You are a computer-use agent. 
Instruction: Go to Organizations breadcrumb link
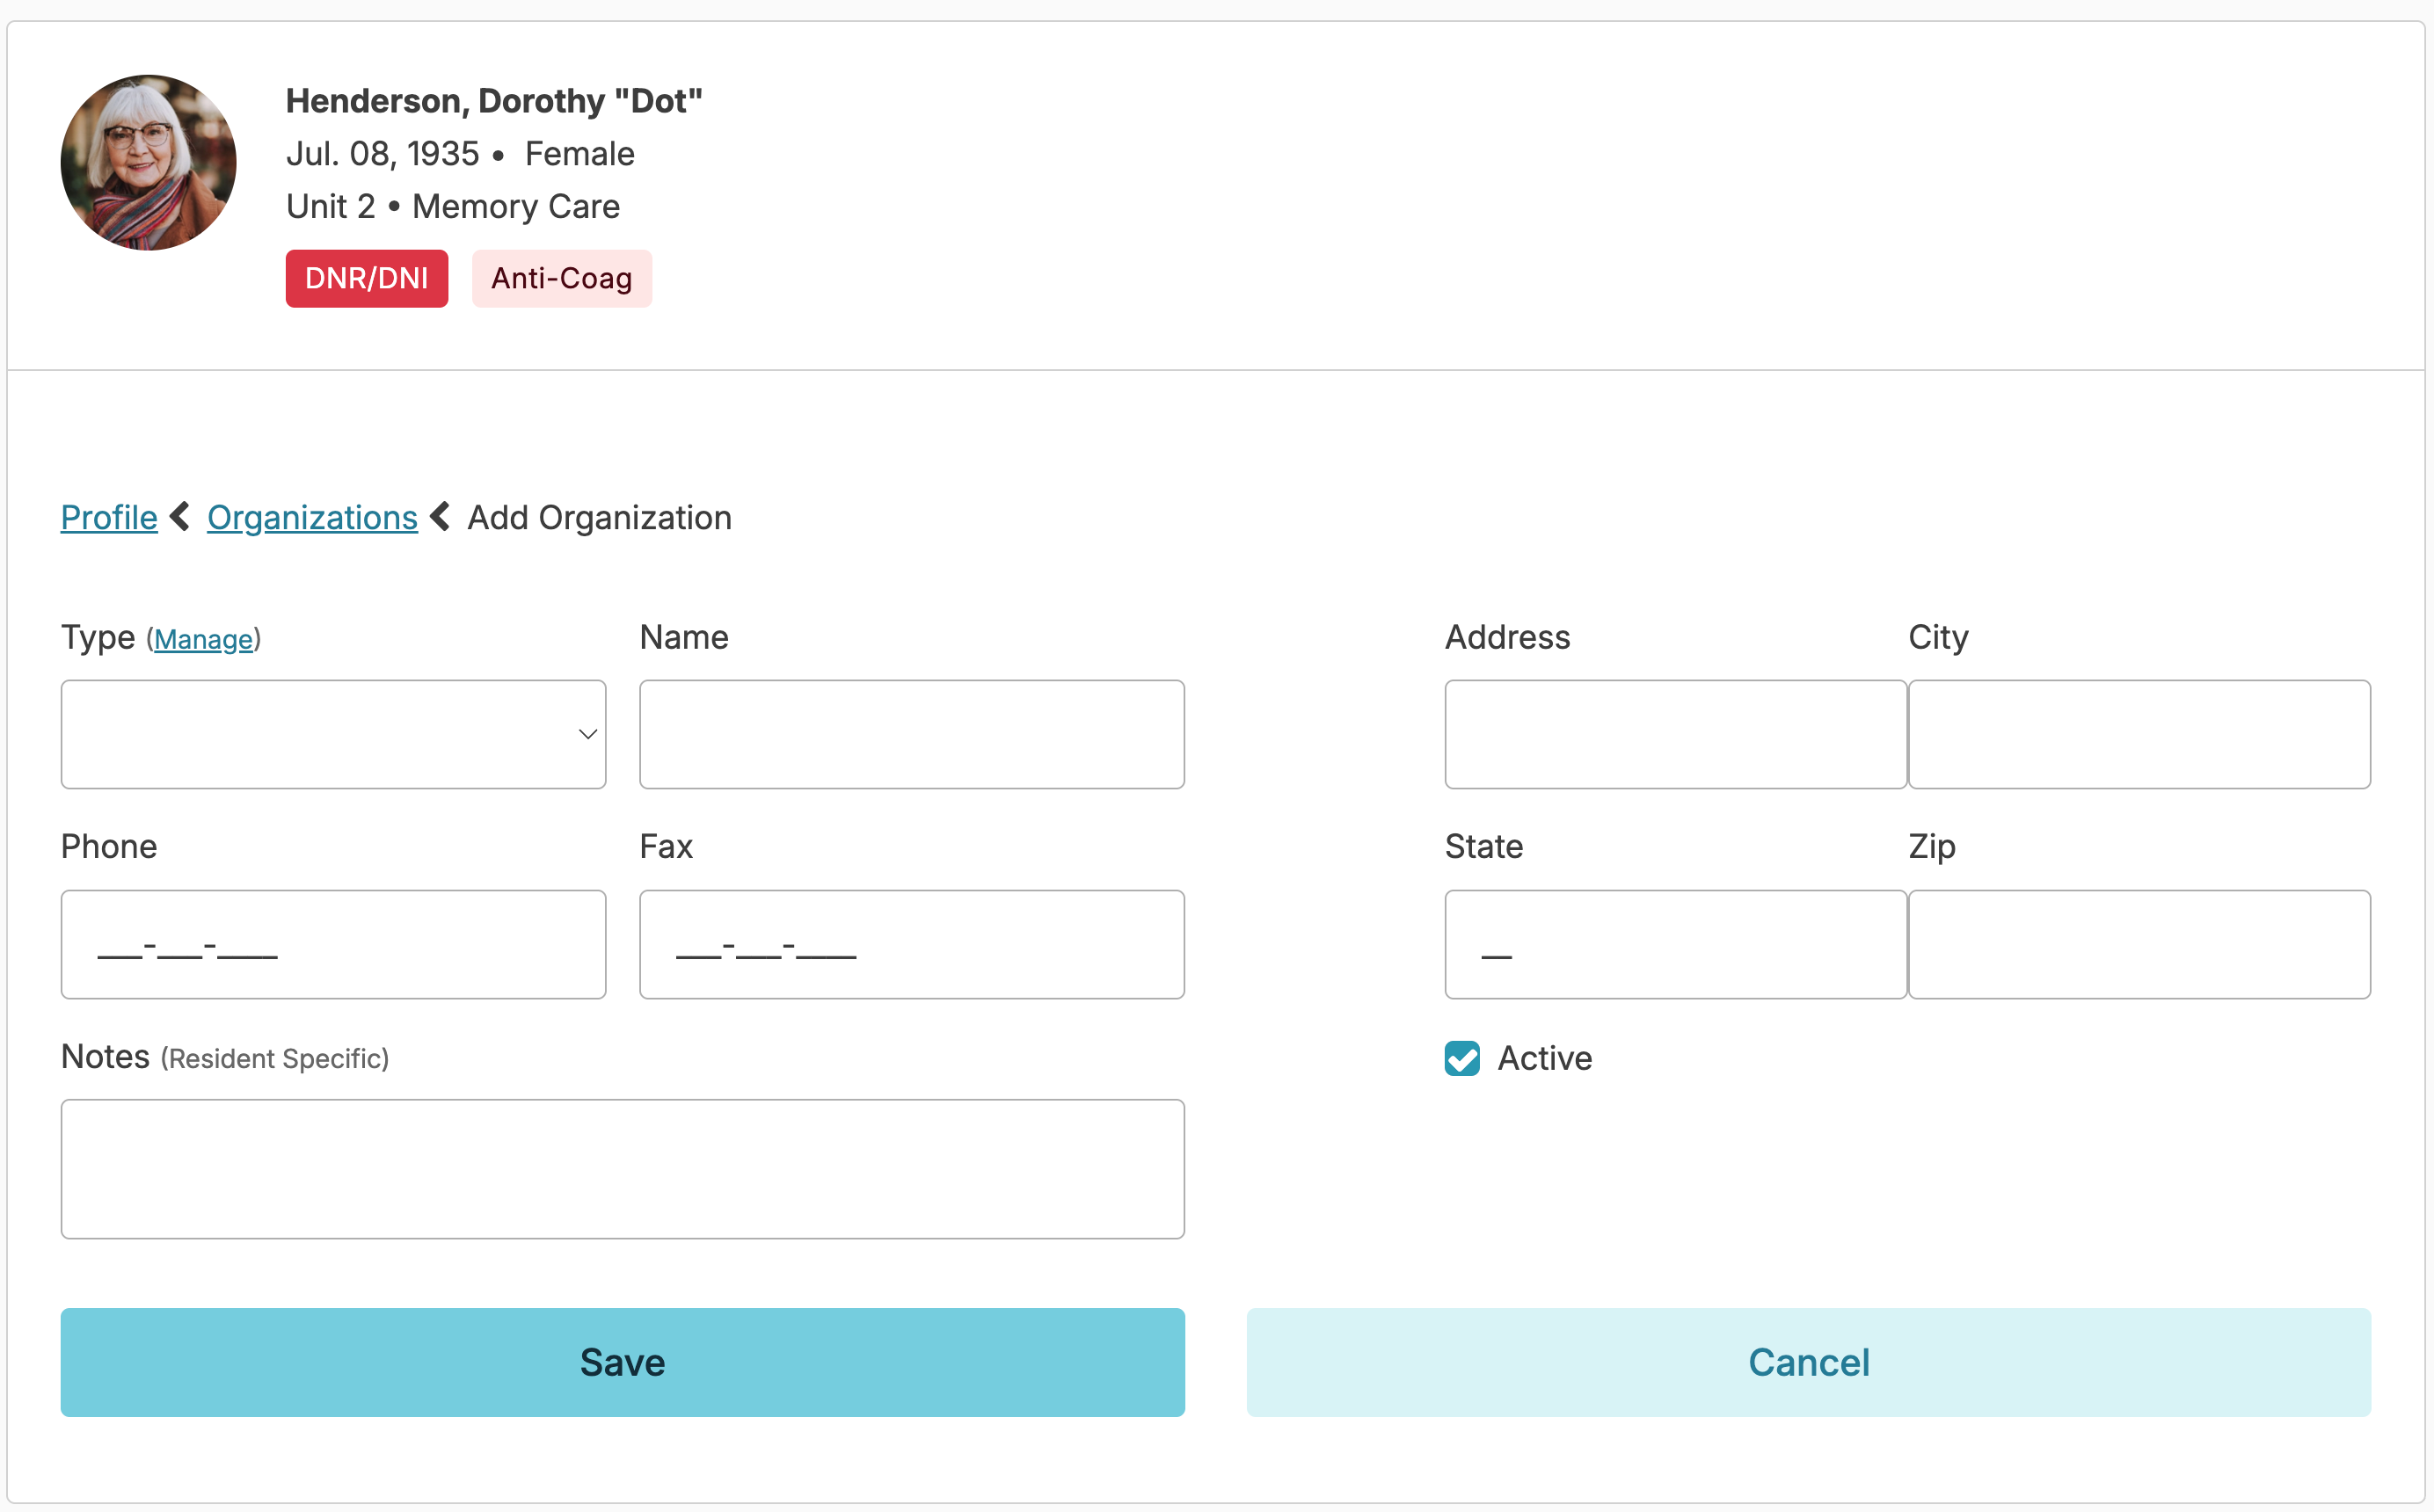pos(312,517)
